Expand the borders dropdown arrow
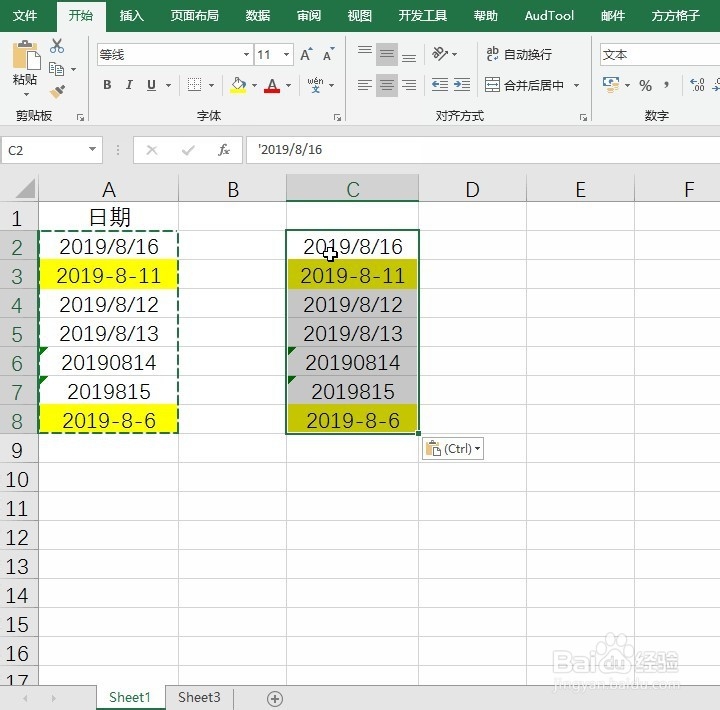Viewport: 720px width, 710px height. [x=212, y=85]
